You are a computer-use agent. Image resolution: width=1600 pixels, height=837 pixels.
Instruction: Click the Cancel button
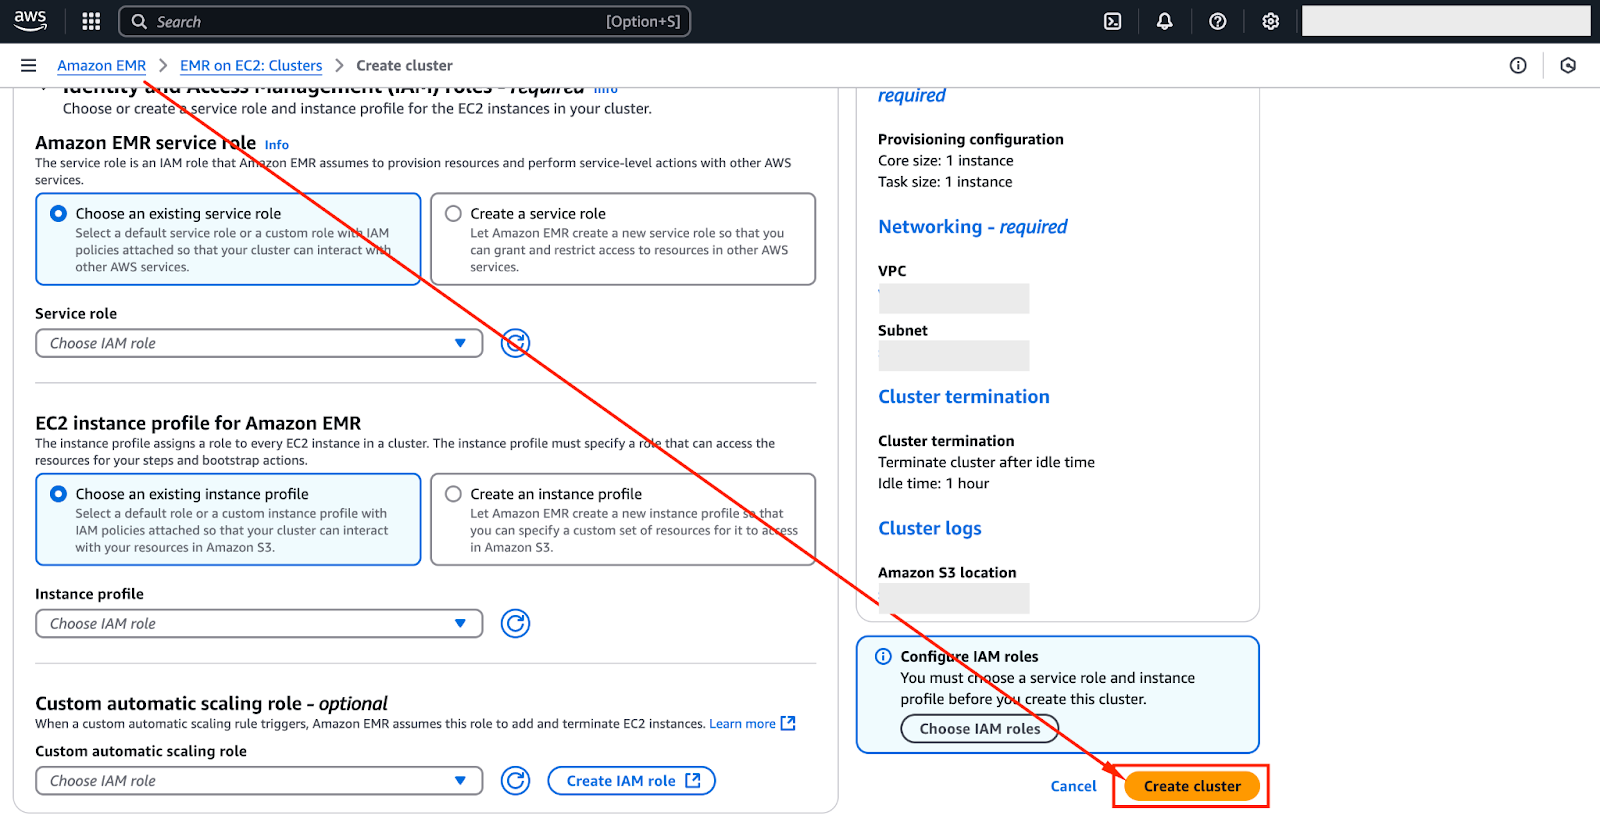1073,786
